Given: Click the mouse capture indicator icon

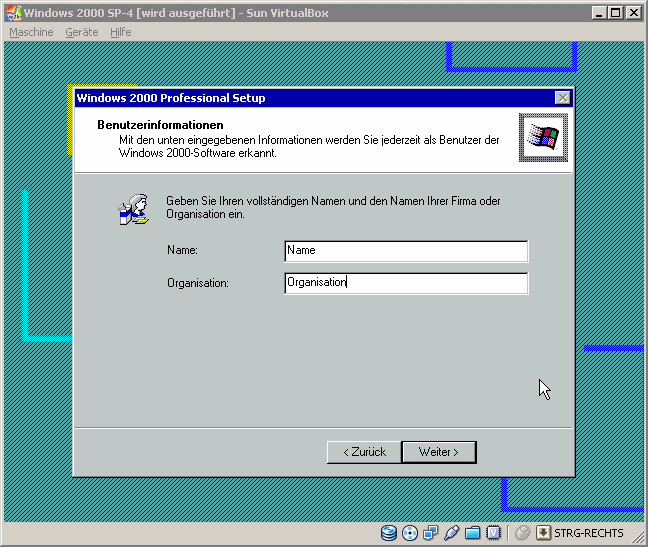Looking at the screenshot, I should pyautogui.click(x=523, y=533).
